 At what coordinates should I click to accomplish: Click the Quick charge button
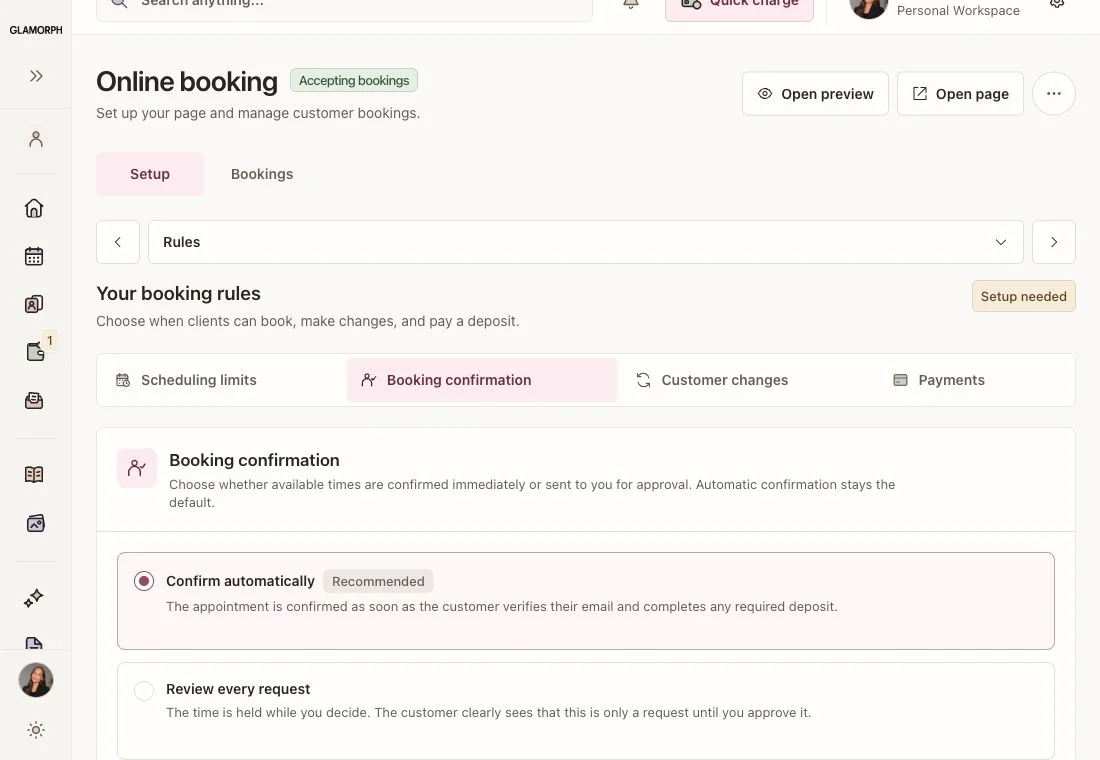[739, 6]
